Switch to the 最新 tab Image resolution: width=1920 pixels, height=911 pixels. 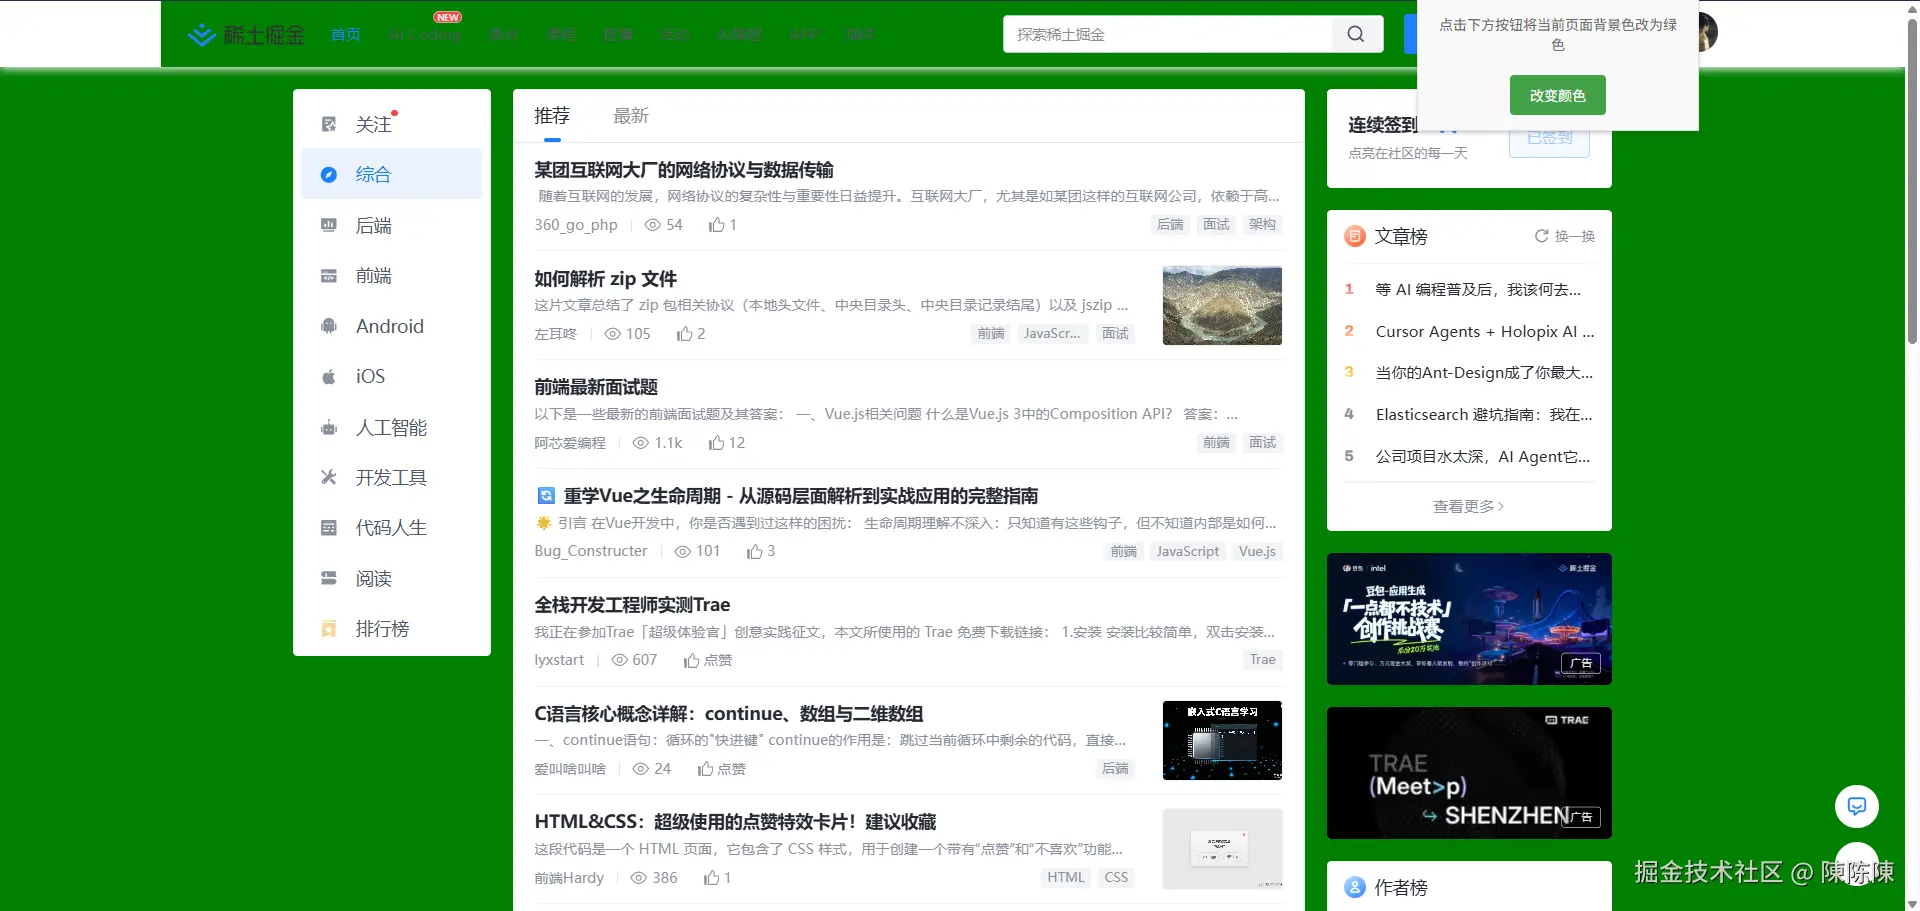631,116
